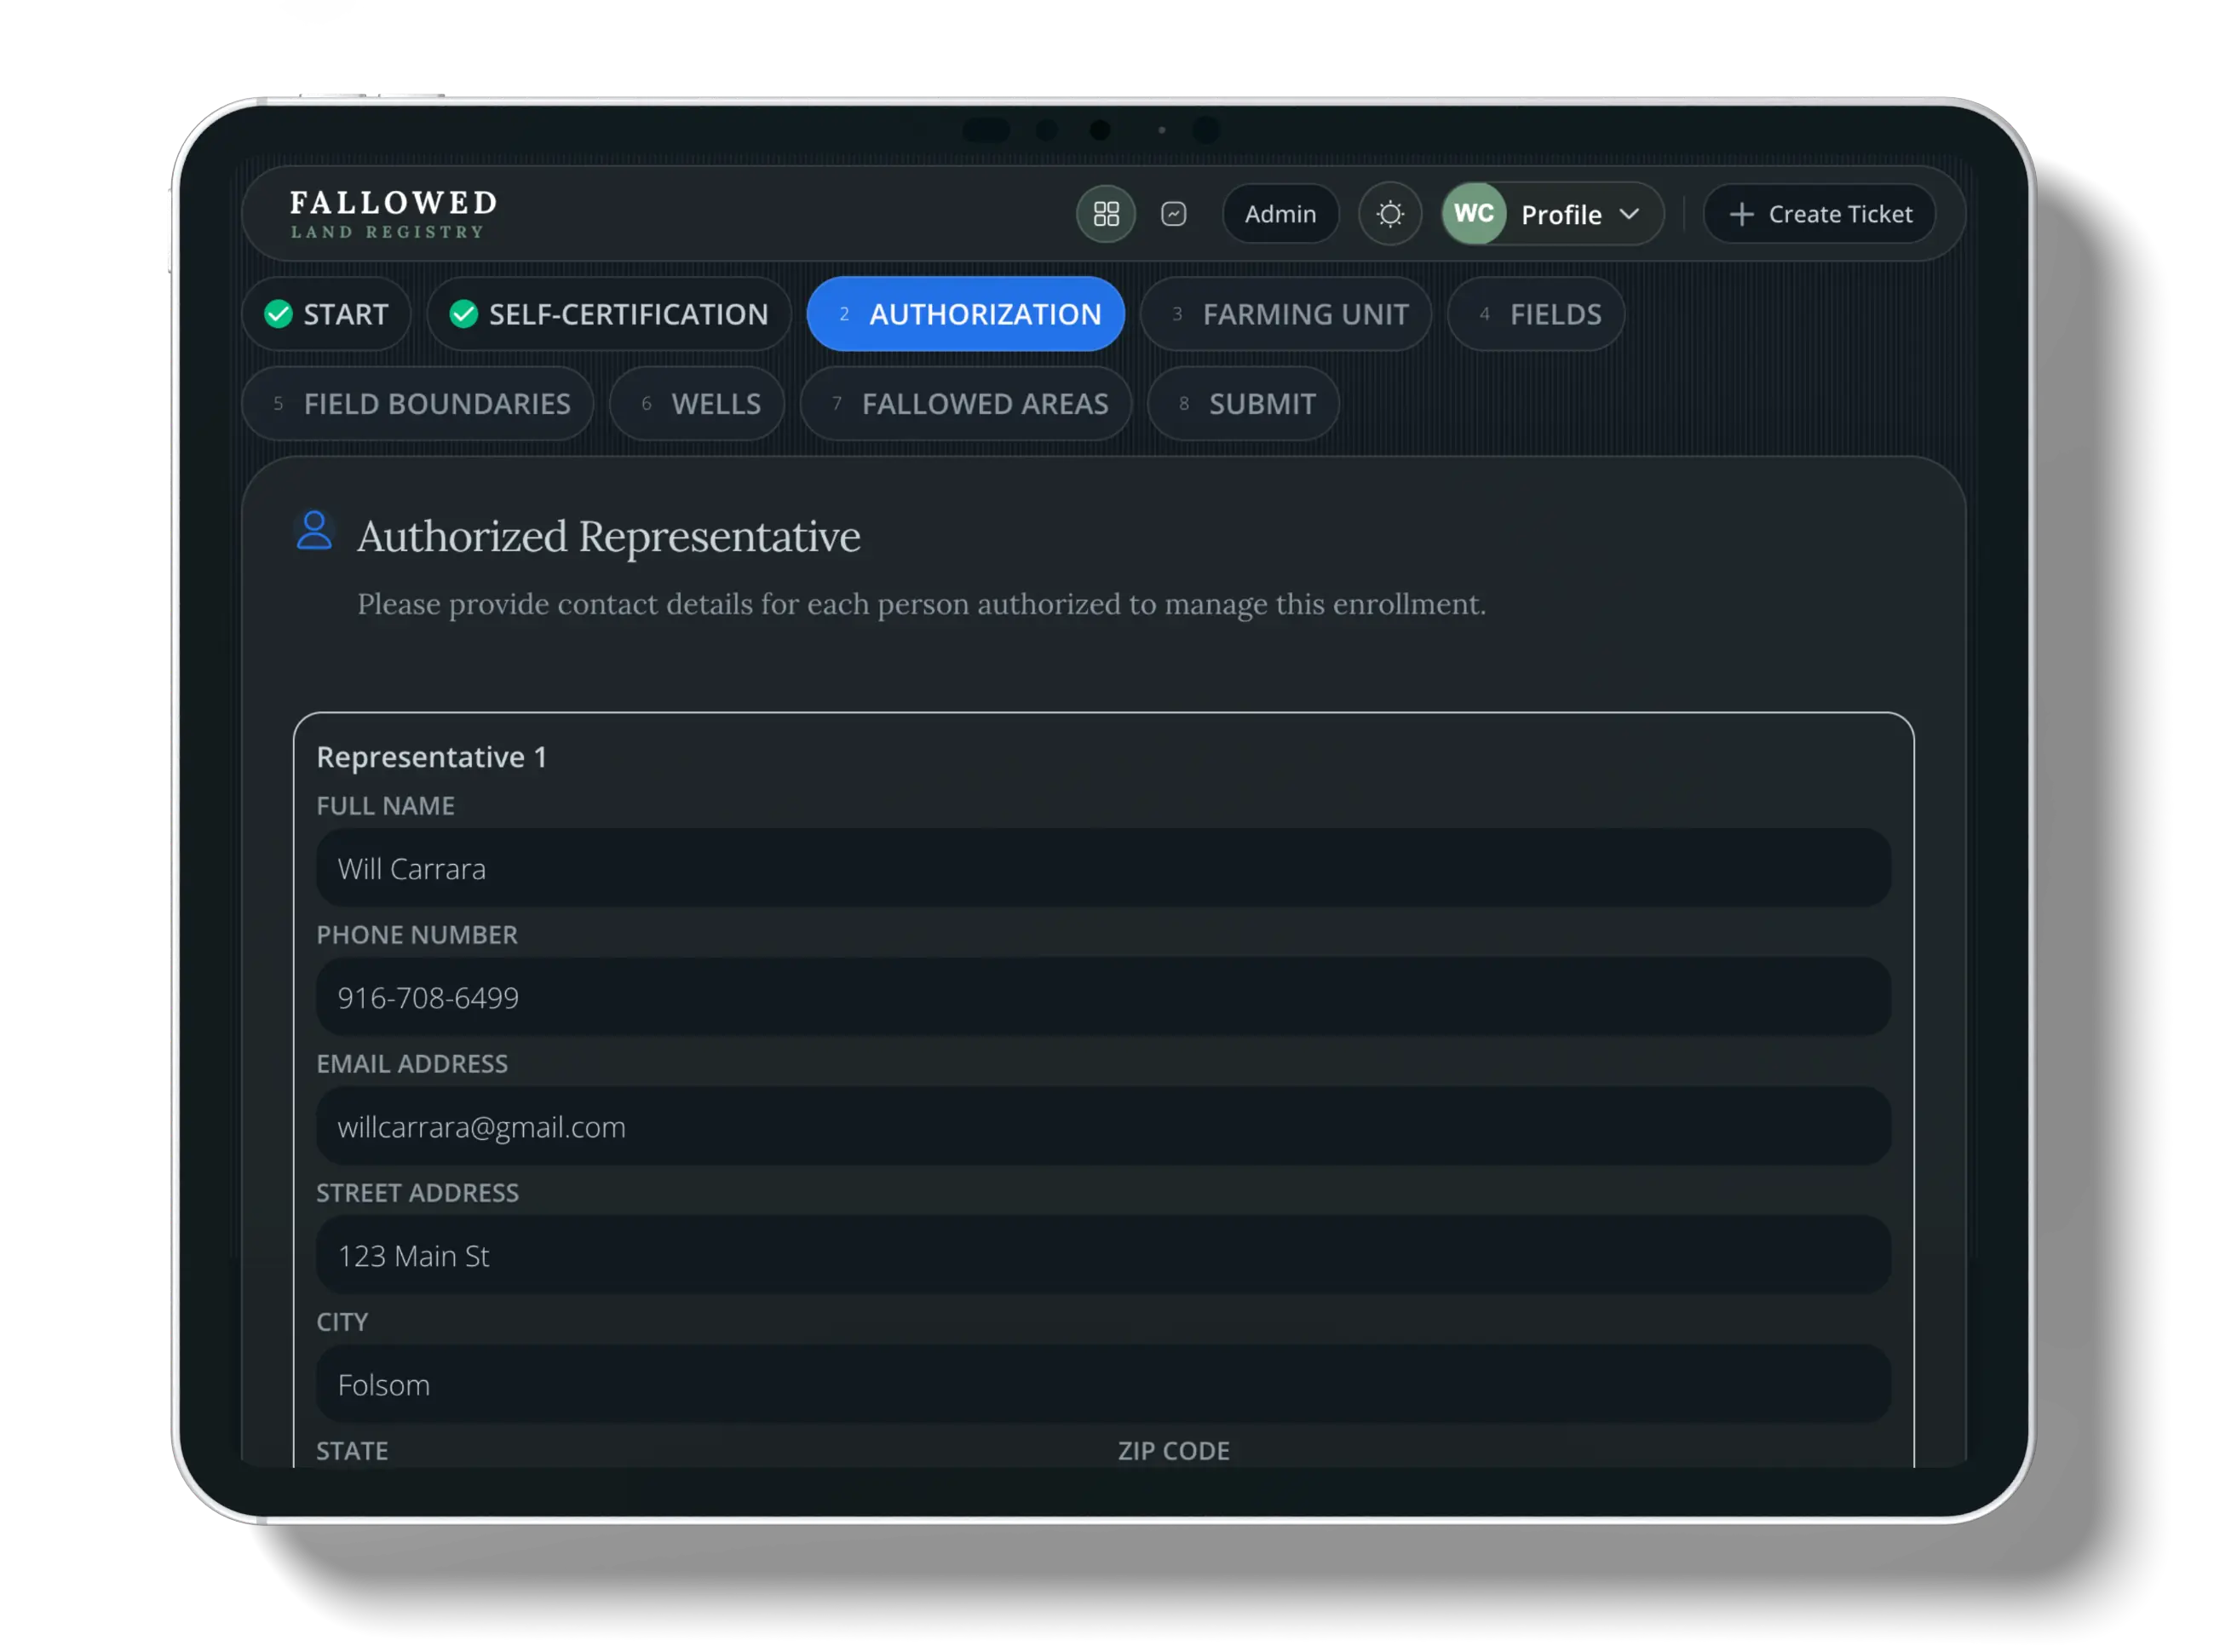Open the FALLOWED AREAS step
This screenshot has height=1652, width=2214.
pos(966,404)
